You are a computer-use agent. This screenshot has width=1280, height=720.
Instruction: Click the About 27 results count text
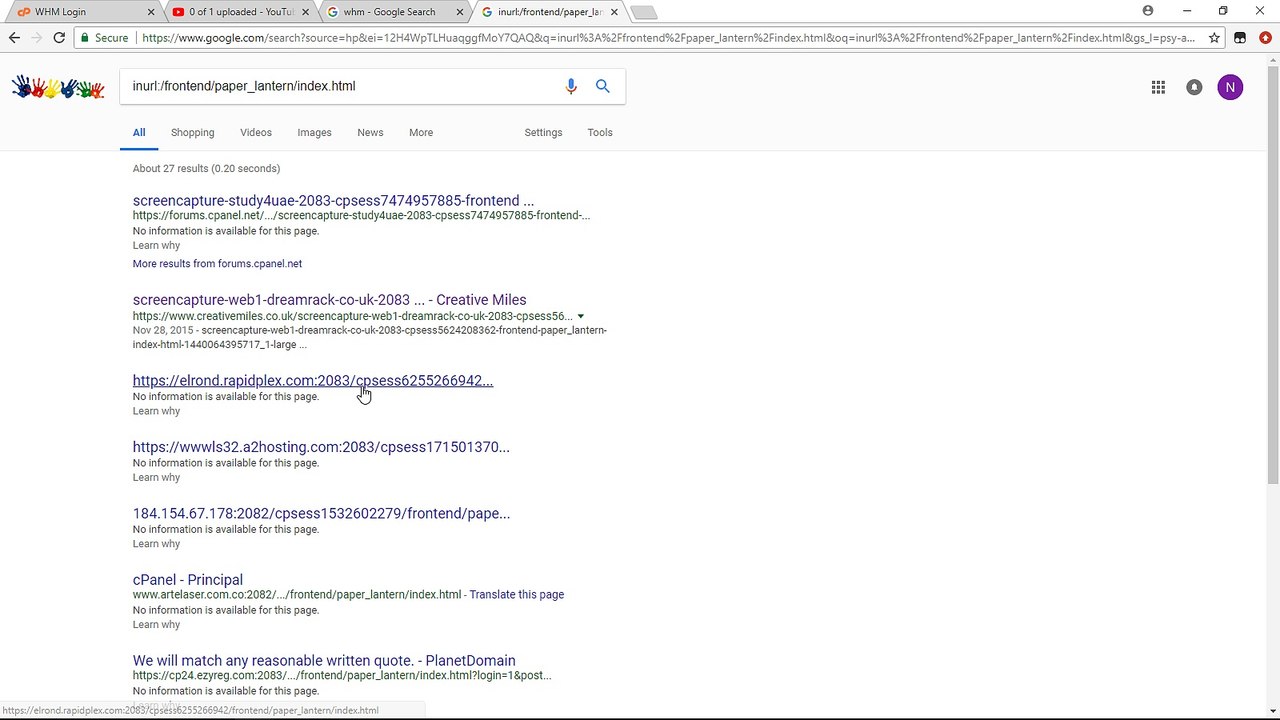(206, 169)
